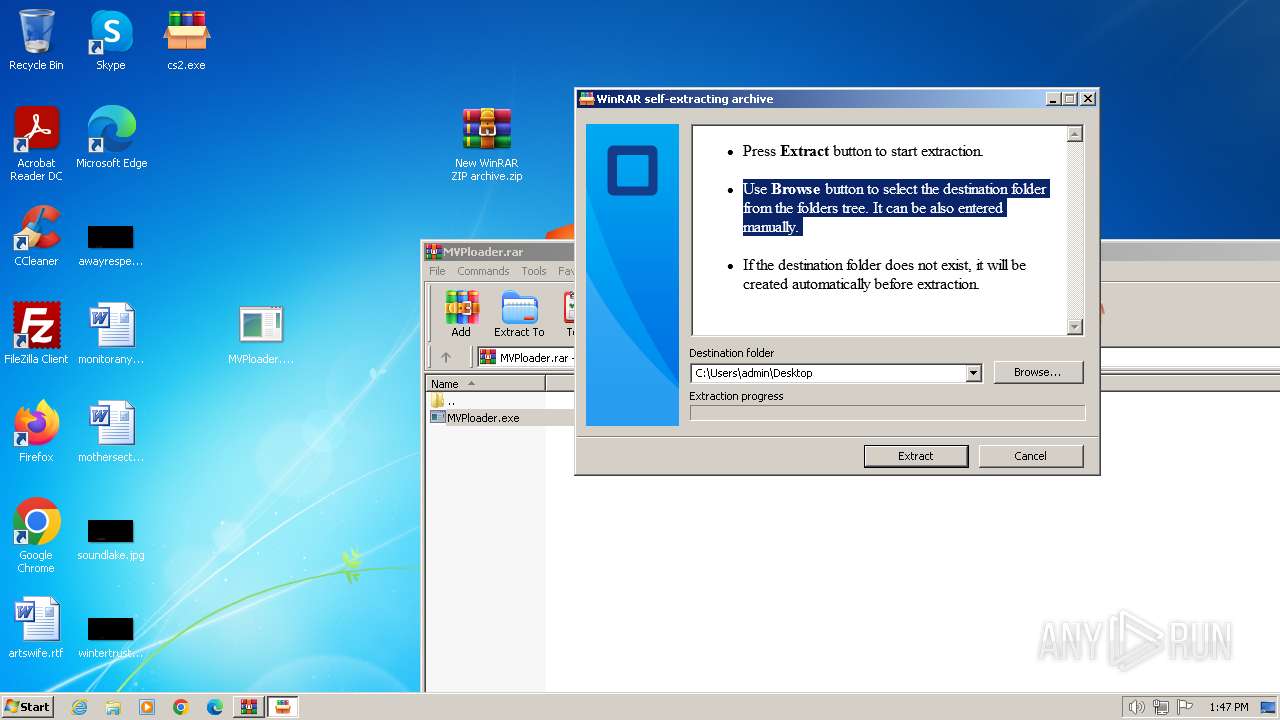The width and height of the screenshot is (1280, 720).
Task: Open File Explorer from the taskbar
Action: (113, 707)
